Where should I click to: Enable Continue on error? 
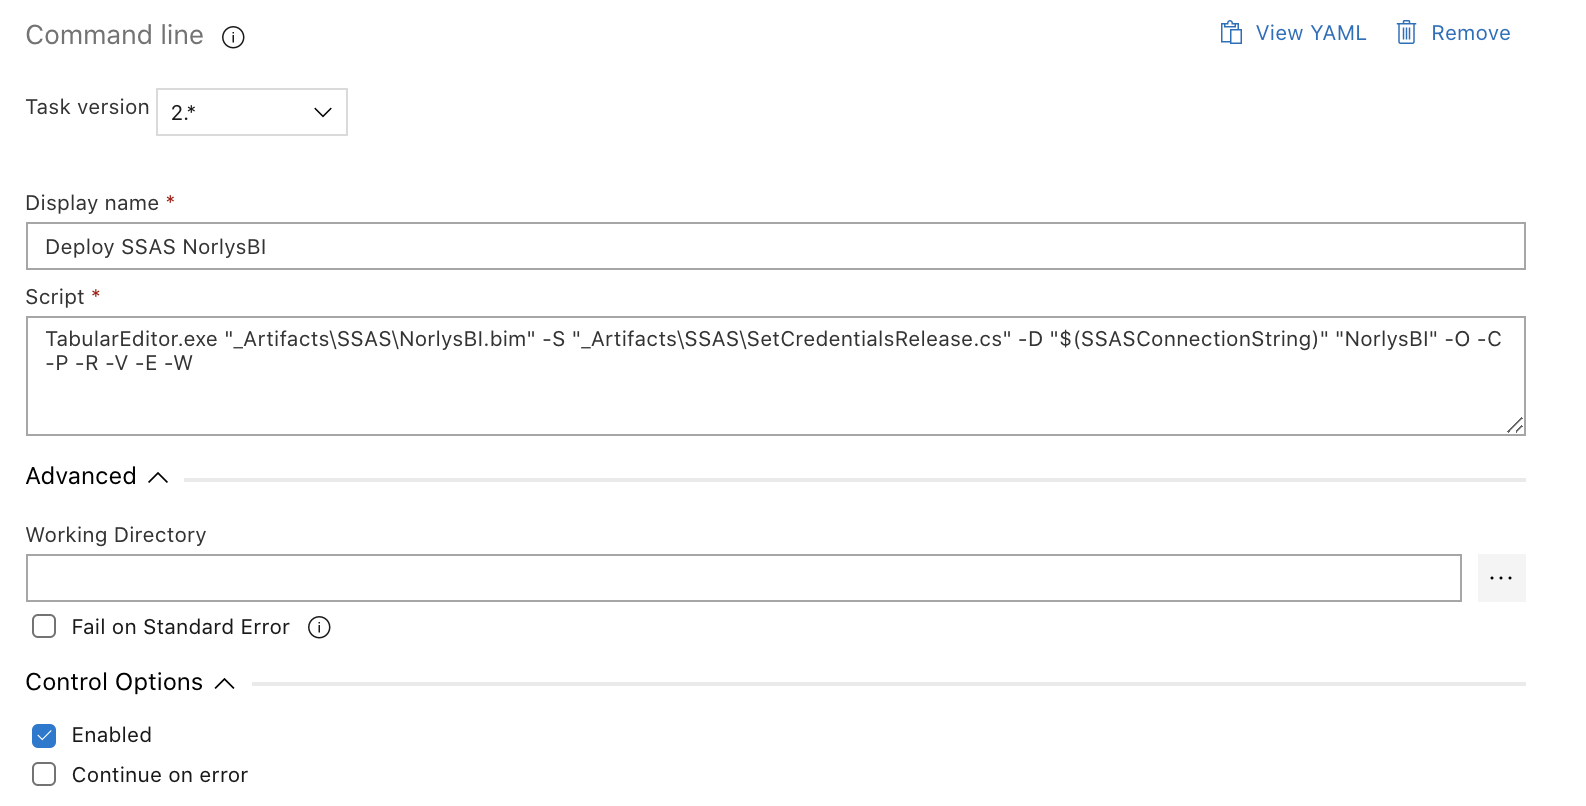[x=44, y=774]
